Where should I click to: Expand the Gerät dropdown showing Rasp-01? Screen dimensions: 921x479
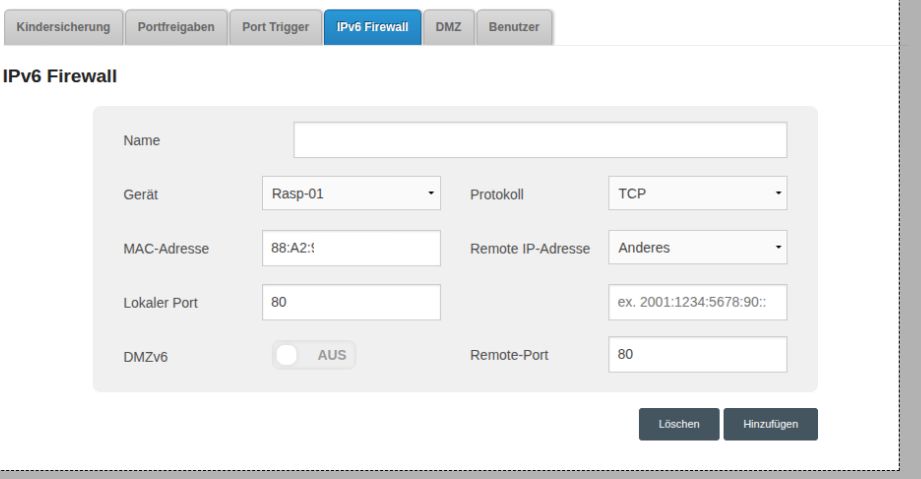click(350, 193)
